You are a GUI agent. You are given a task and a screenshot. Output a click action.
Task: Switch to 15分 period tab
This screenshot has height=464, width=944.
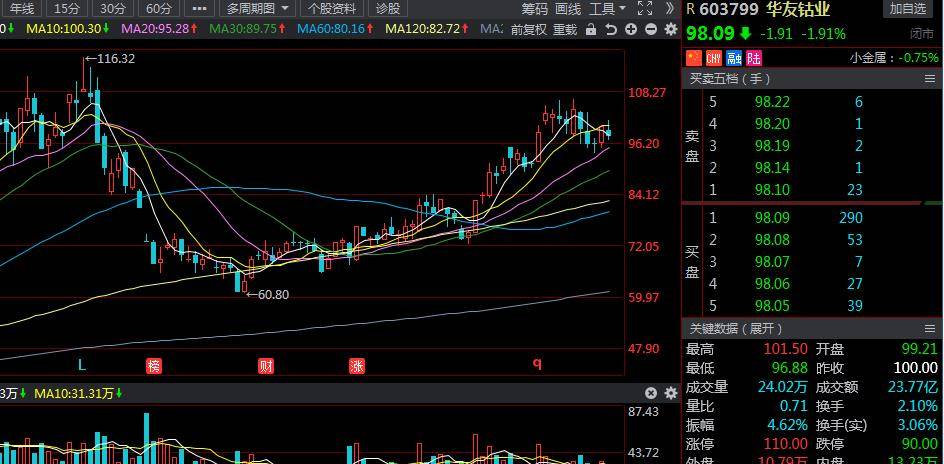pyautogui.click(x=66, y=8)
